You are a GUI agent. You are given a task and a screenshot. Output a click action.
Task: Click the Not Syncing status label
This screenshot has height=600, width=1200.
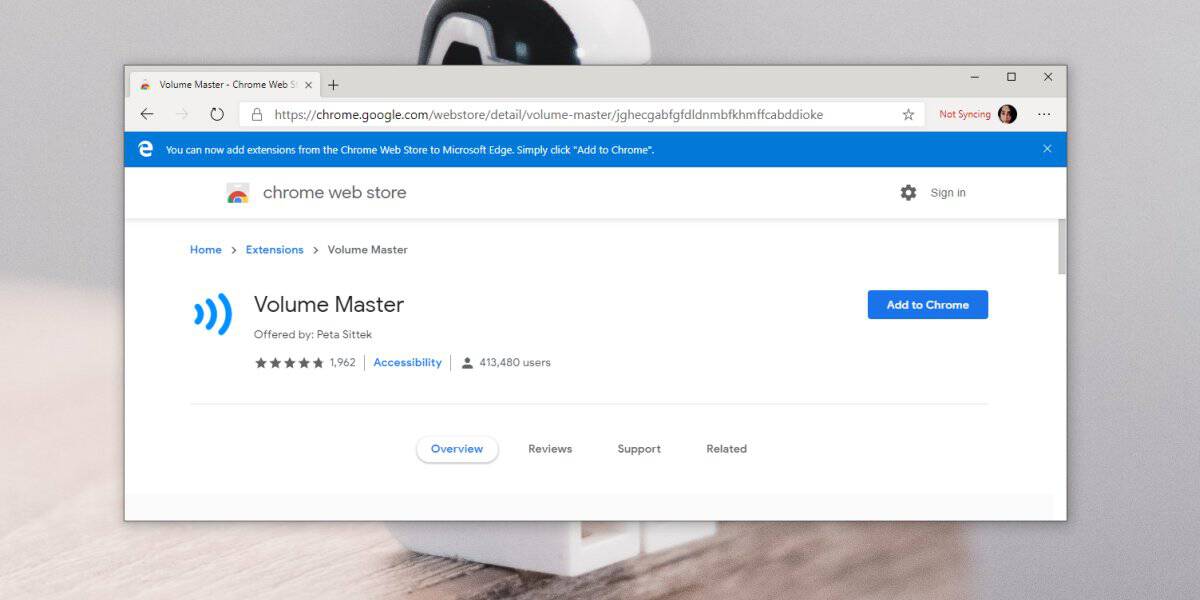(965, 115)
